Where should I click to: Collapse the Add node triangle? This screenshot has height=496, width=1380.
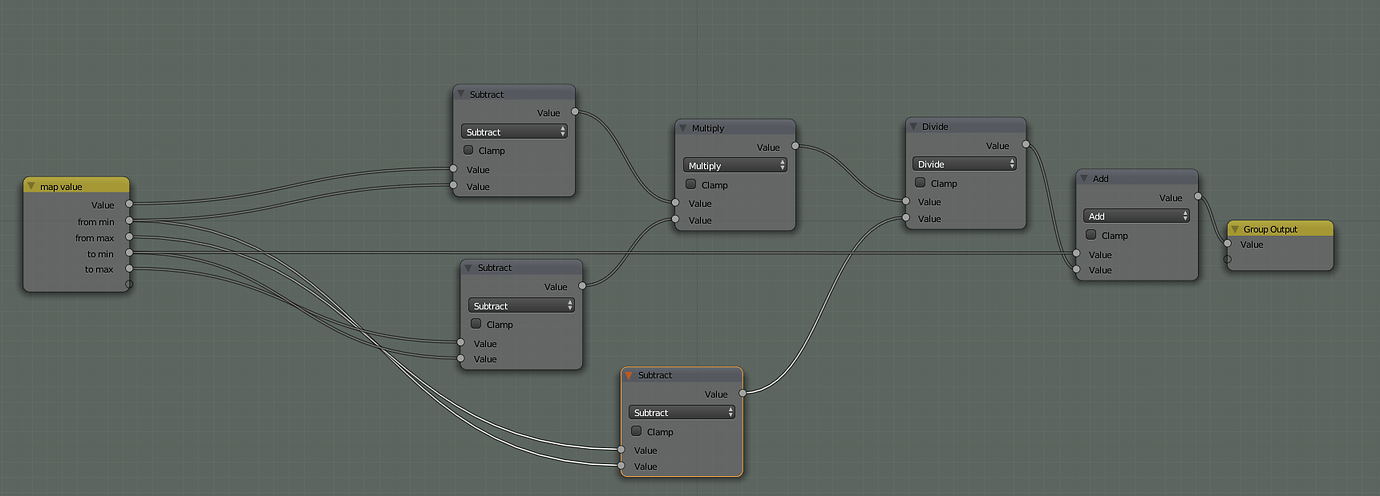(x=1085, y=178)
